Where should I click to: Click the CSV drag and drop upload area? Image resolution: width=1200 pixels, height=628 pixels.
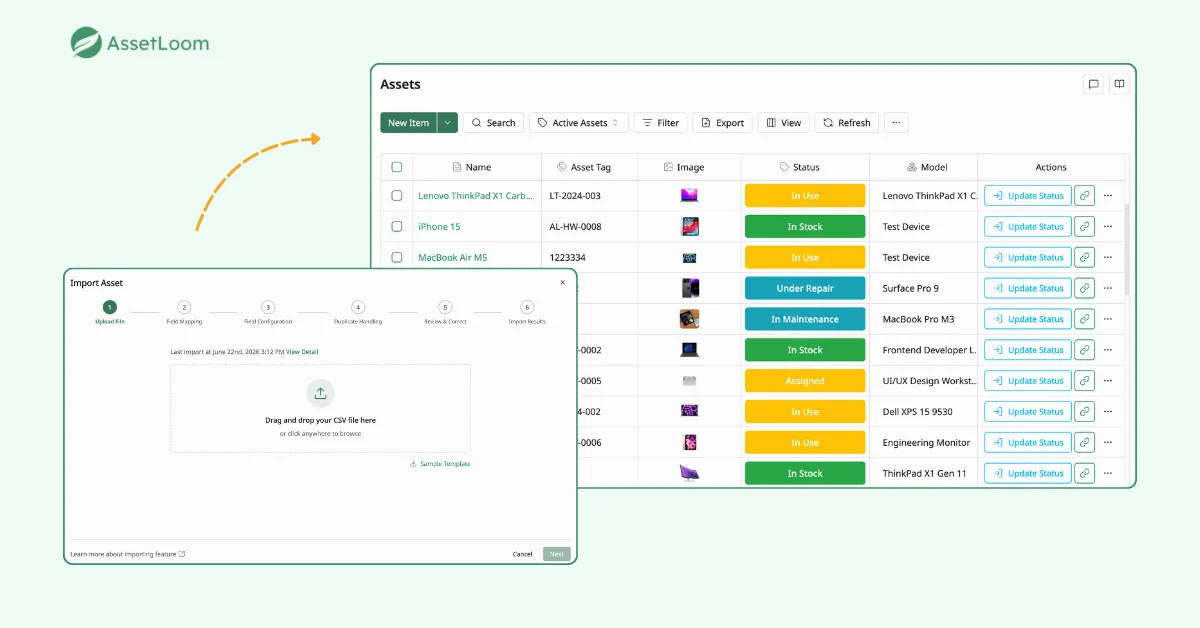(320, 408)
